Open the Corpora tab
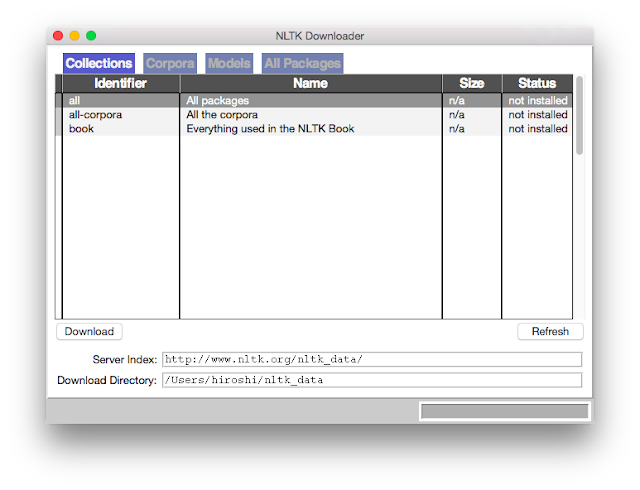Screen dimensions: 640x490 pyautogui.click(x=170, y=63)
